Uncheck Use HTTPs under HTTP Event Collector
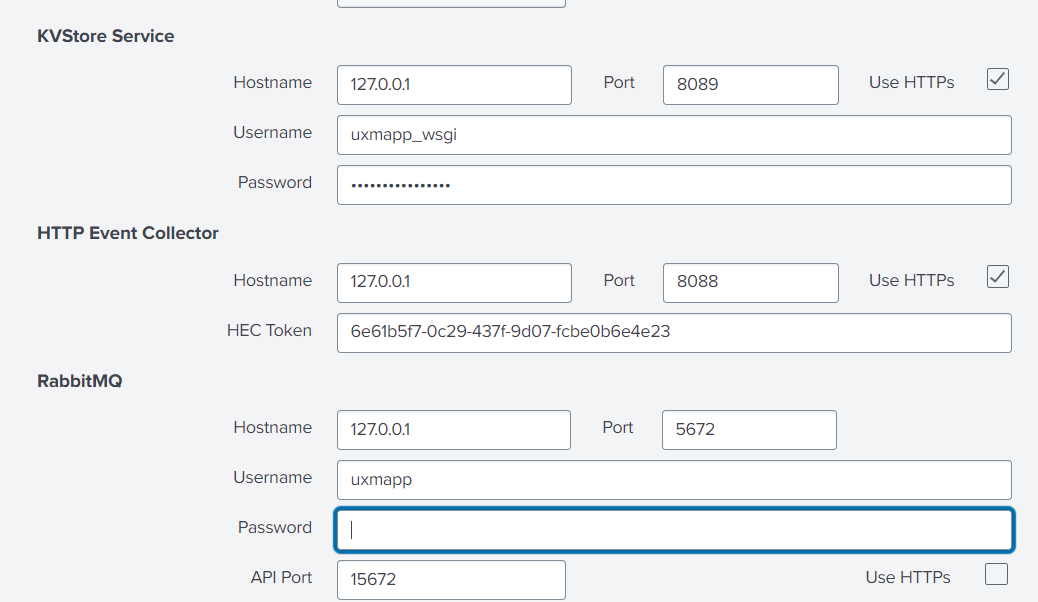The width and height of the screenshot is (1038, 602). pyautogui.click(x=997, y=277)
